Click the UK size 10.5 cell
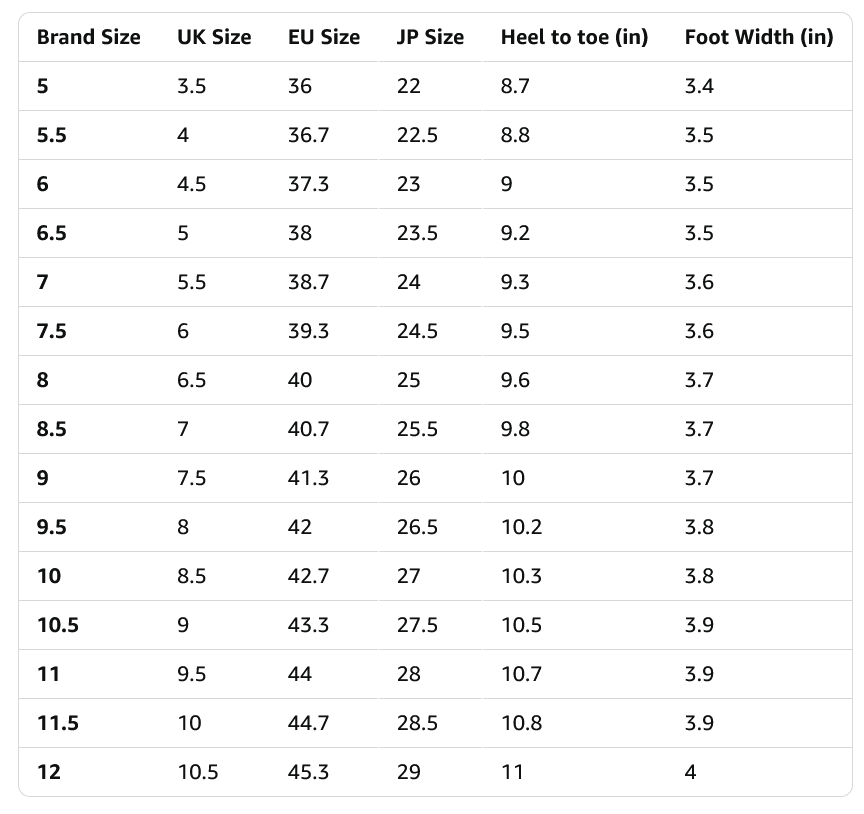 (x=197, y=772)
